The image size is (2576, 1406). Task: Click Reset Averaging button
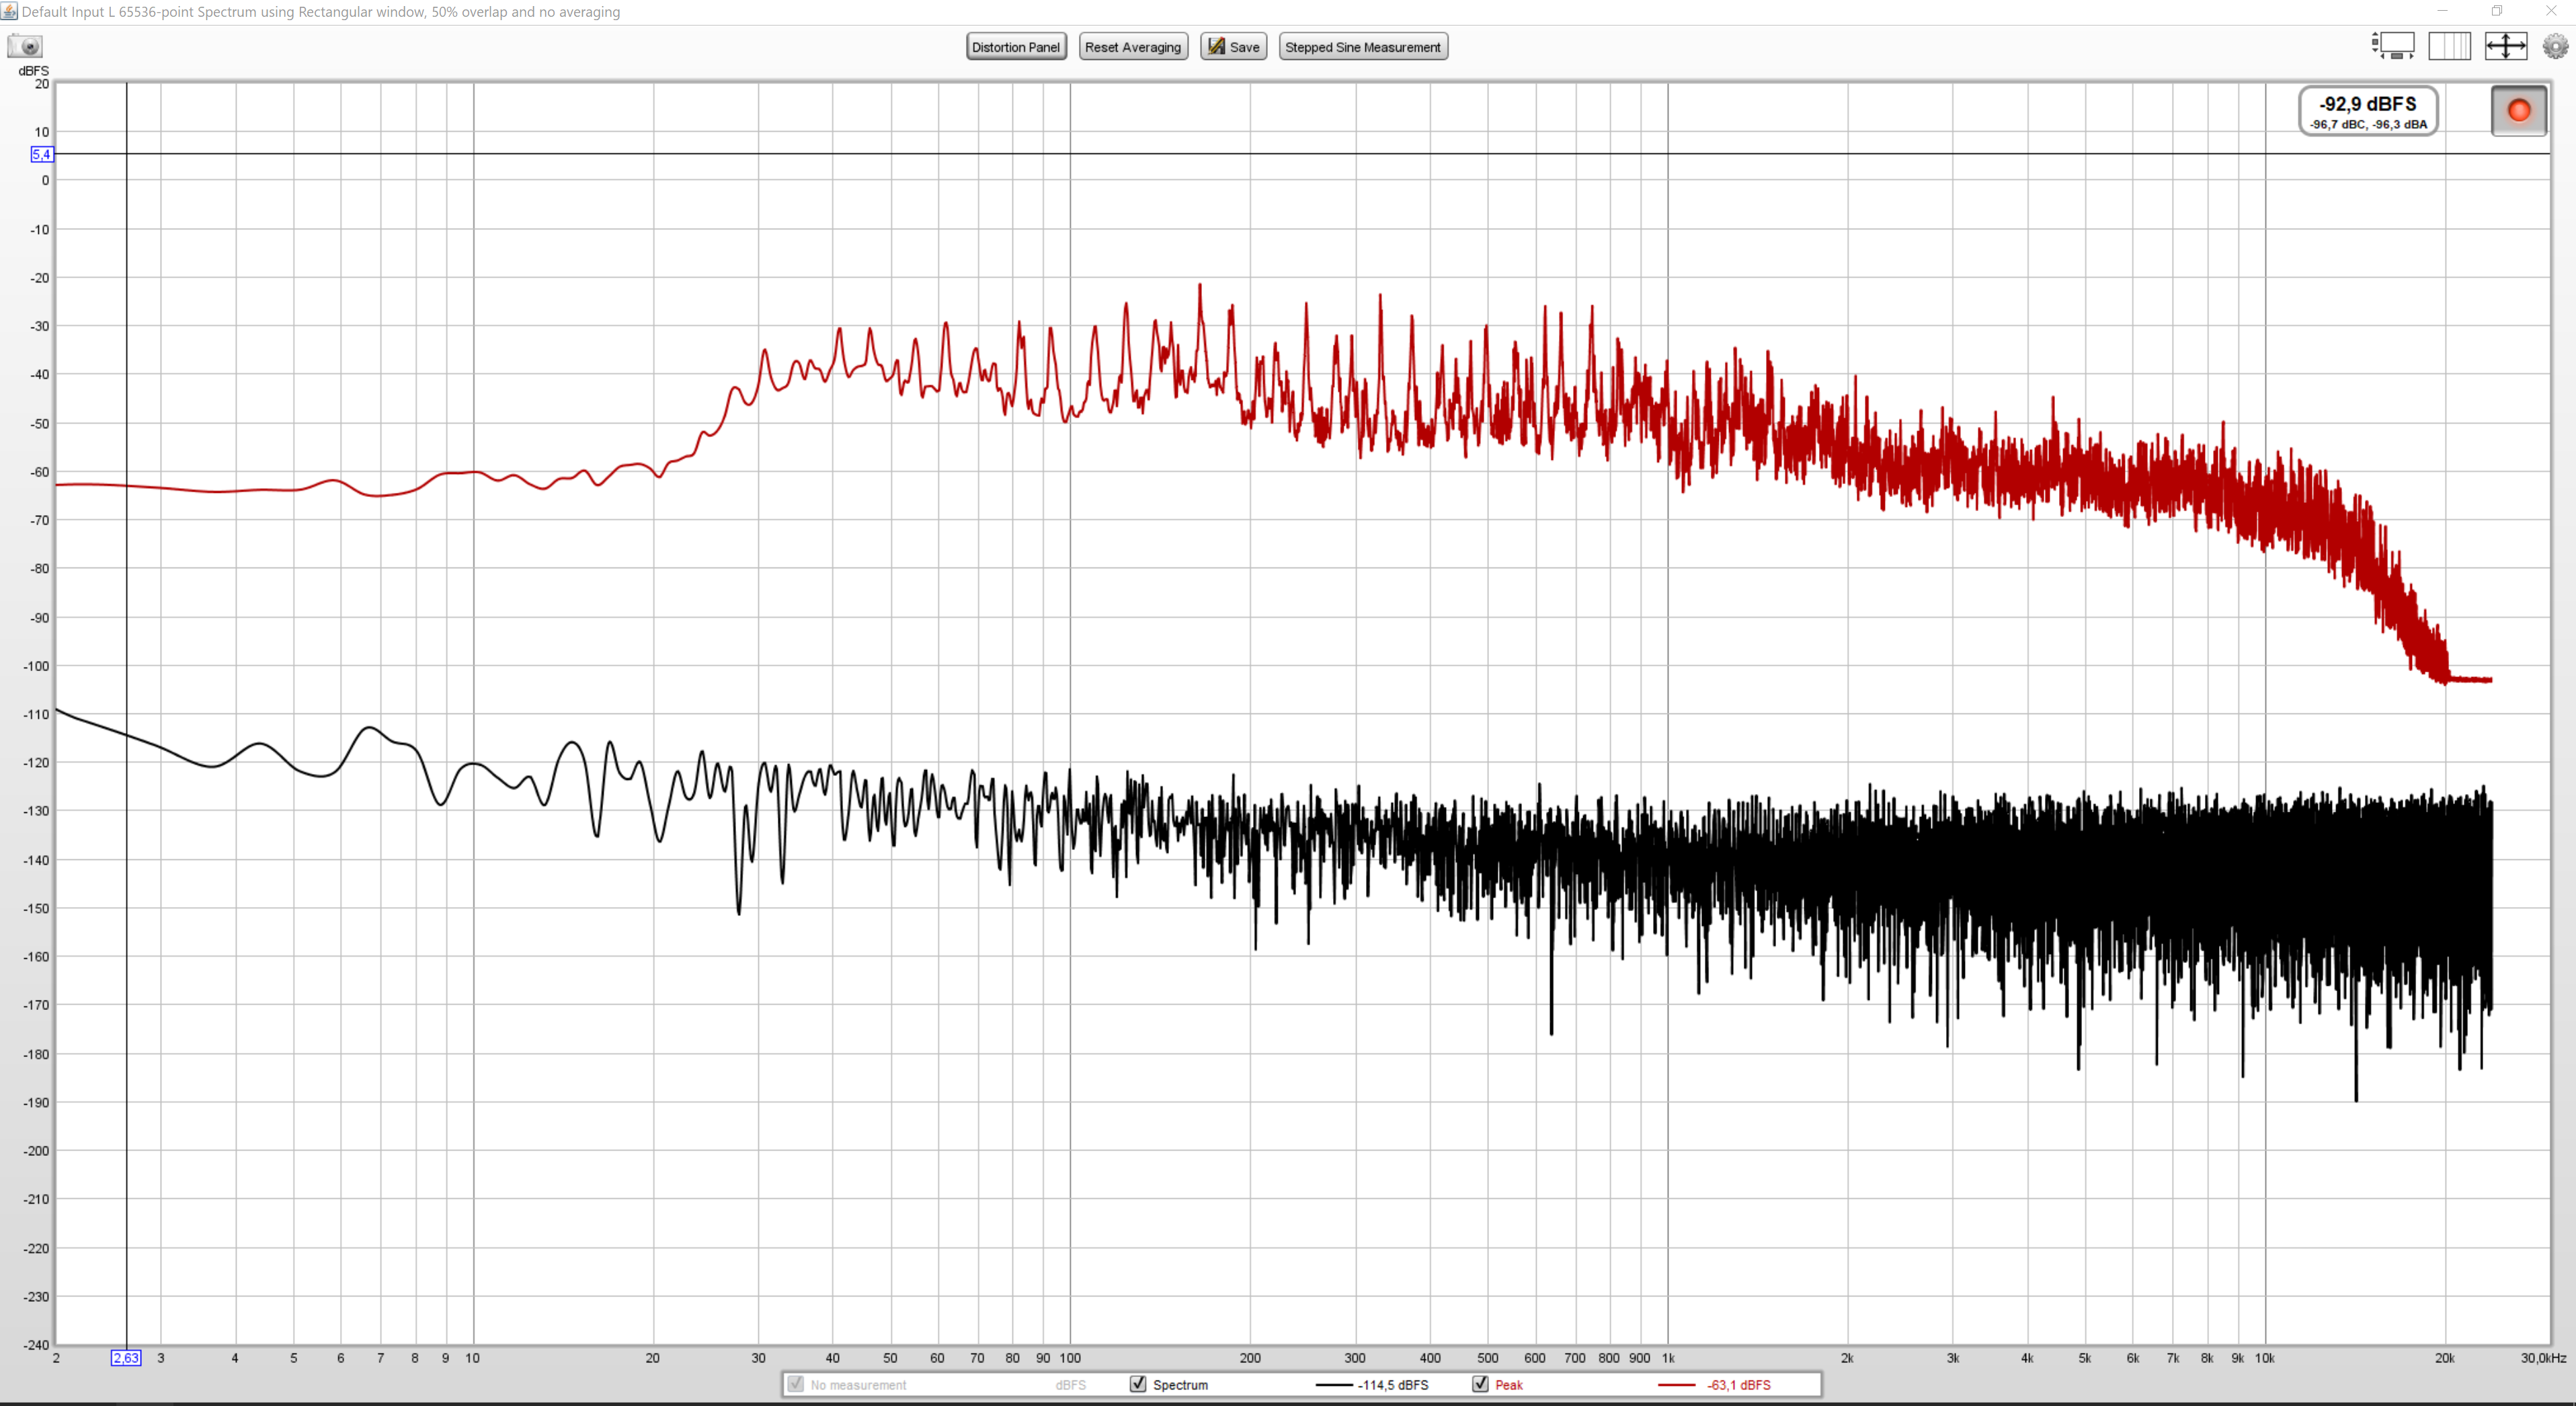pyautogui.click(x=1132, y=47)
